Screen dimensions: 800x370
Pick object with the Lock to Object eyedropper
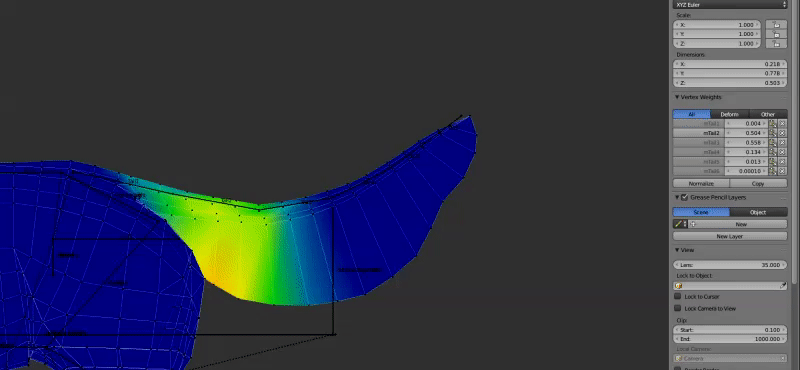click(783, 286)
